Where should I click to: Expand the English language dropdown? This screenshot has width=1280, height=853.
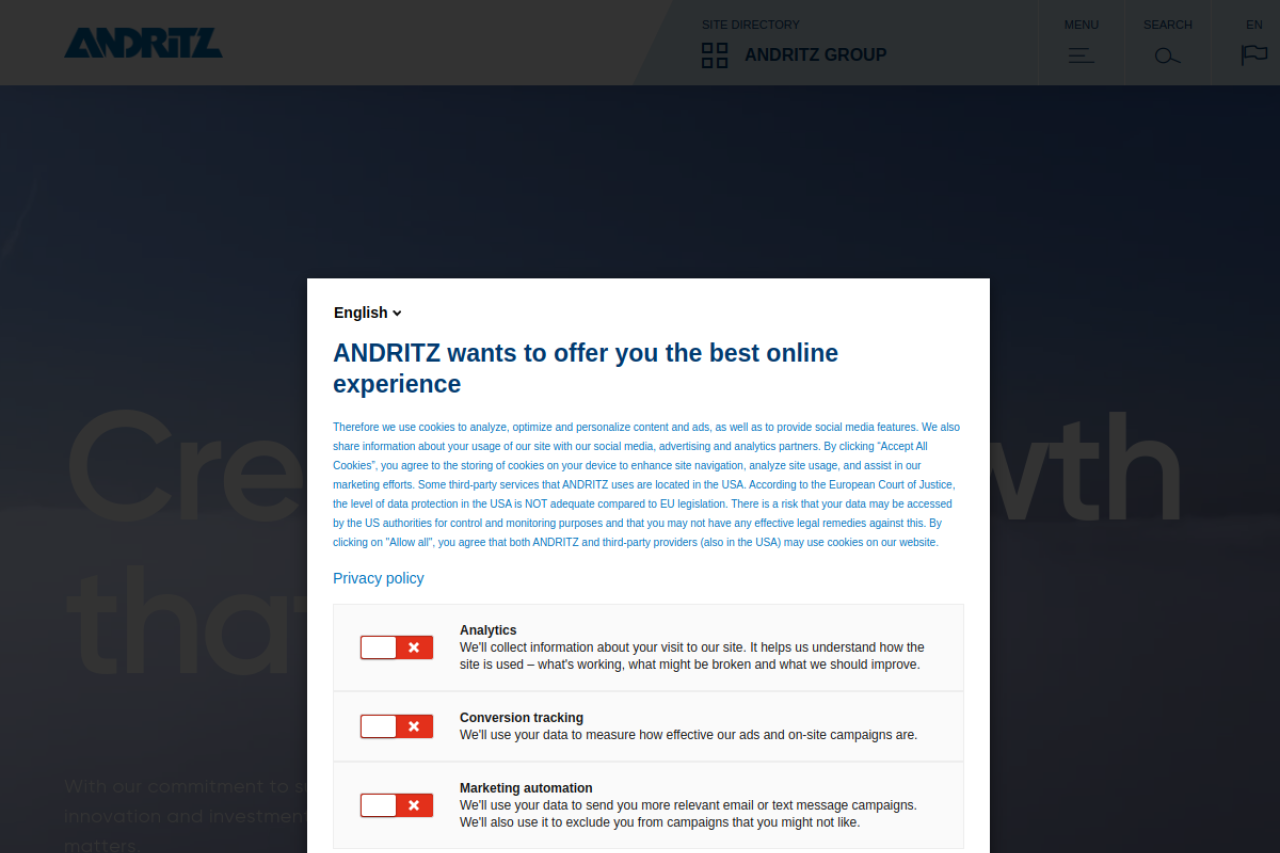tap(367, 313)
